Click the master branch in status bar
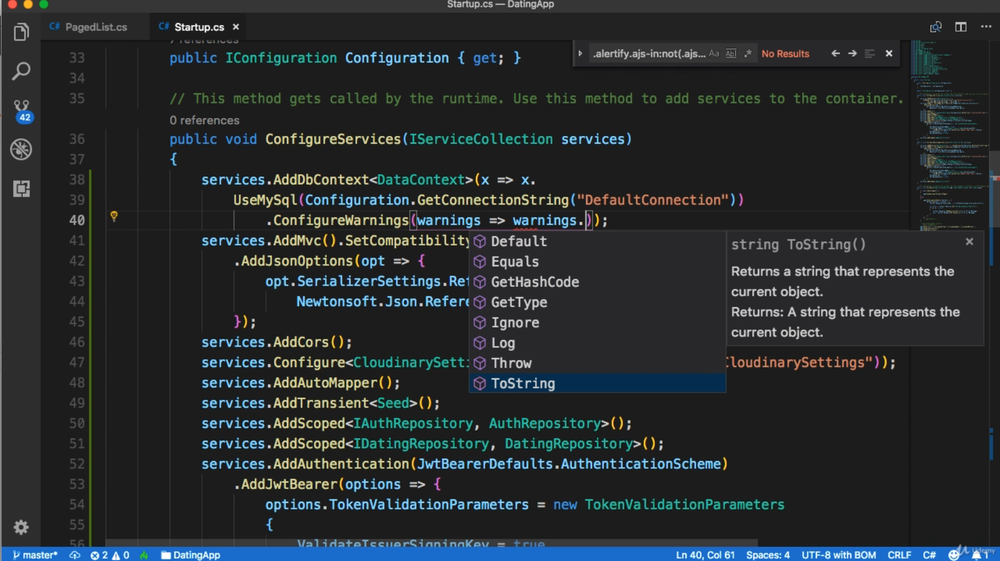This screenshot has width=1000, height=561. click(35, 555)
